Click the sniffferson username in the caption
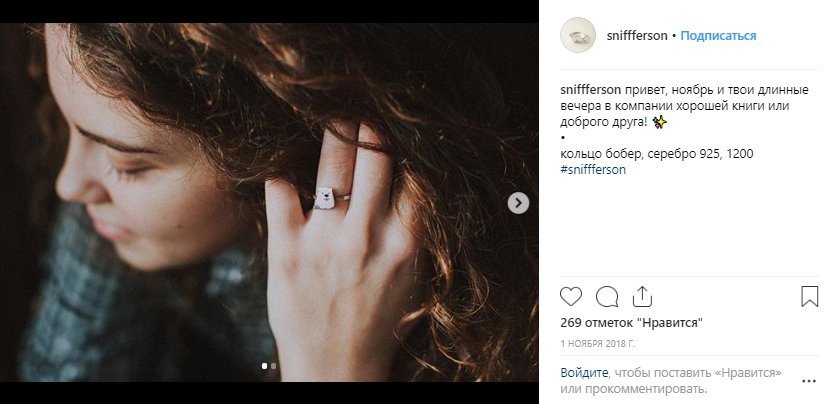The height and width of the screenshot is (404, 834). (x=591, y=91)
